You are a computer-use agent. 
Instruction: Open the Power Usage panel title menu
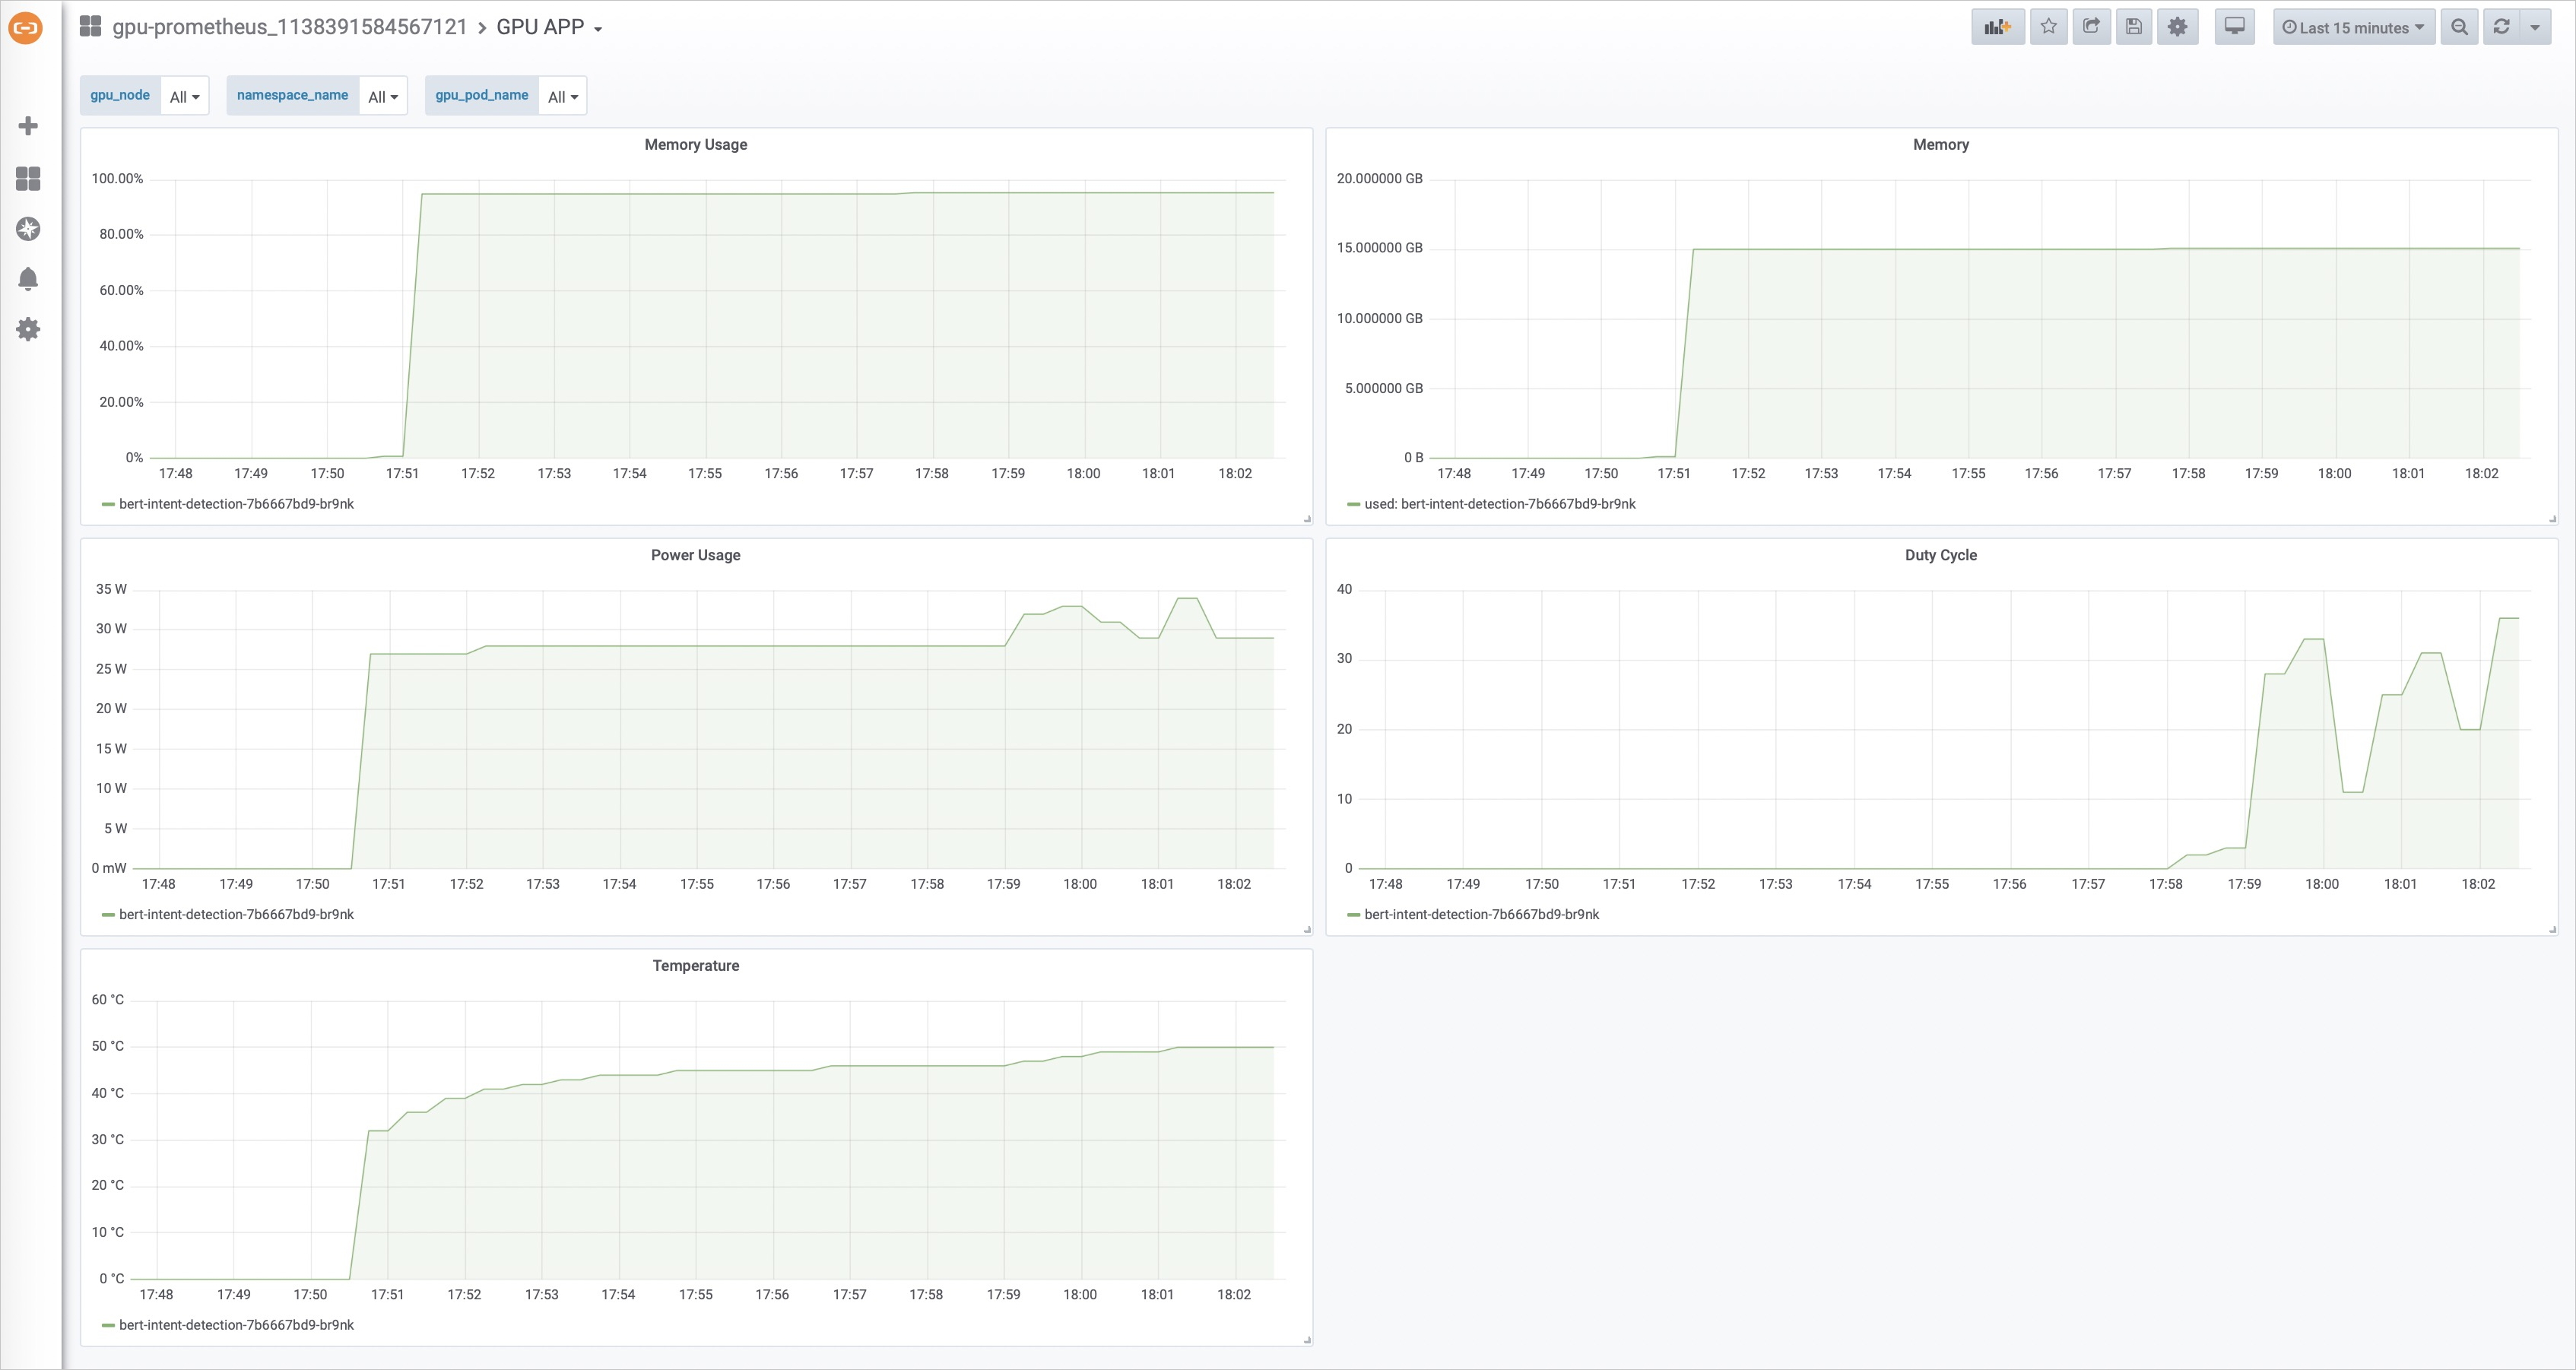[696, 555]
